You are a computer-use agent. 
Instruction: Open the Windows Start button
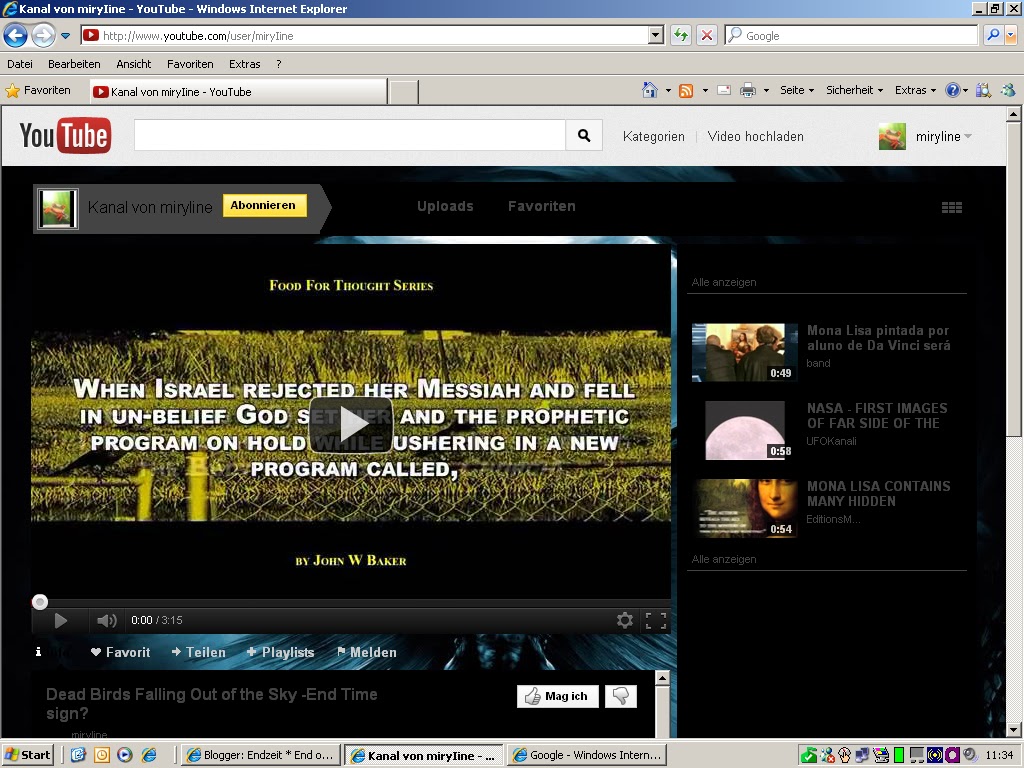point(27,755)
